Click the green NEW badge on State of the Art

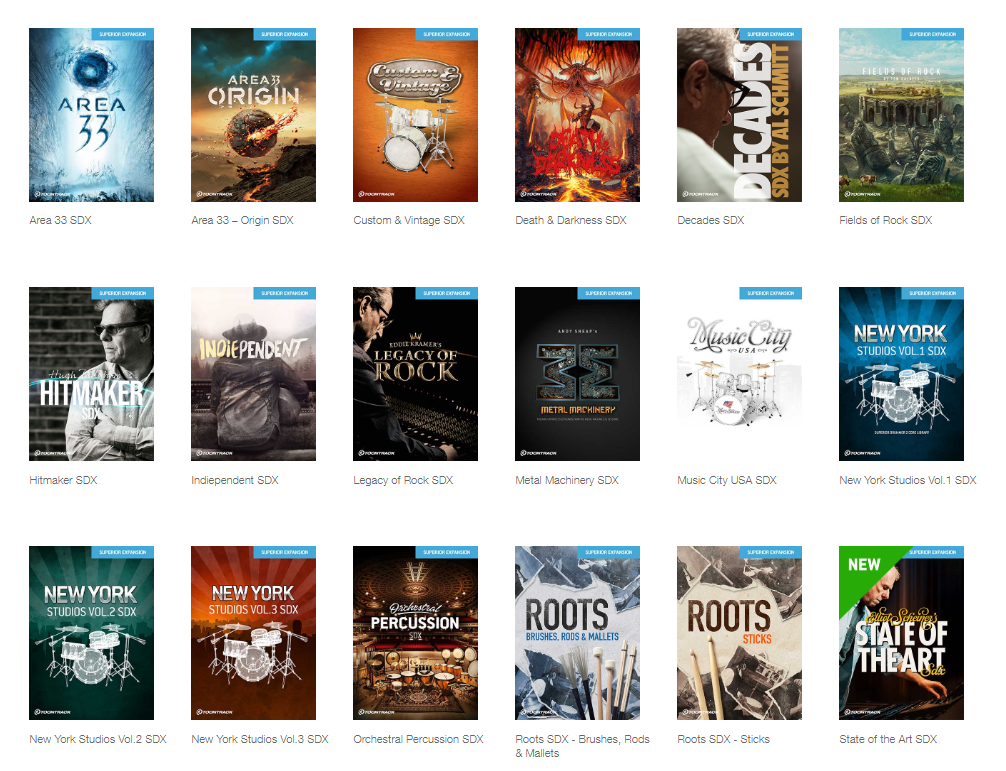click(864, 566)
